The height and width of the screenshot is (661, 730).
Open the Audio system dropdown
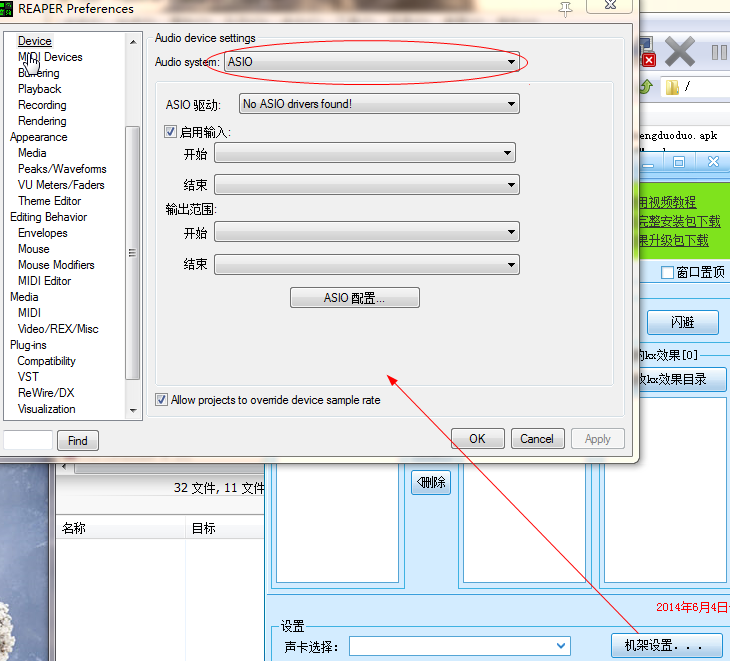click(372, 62)
